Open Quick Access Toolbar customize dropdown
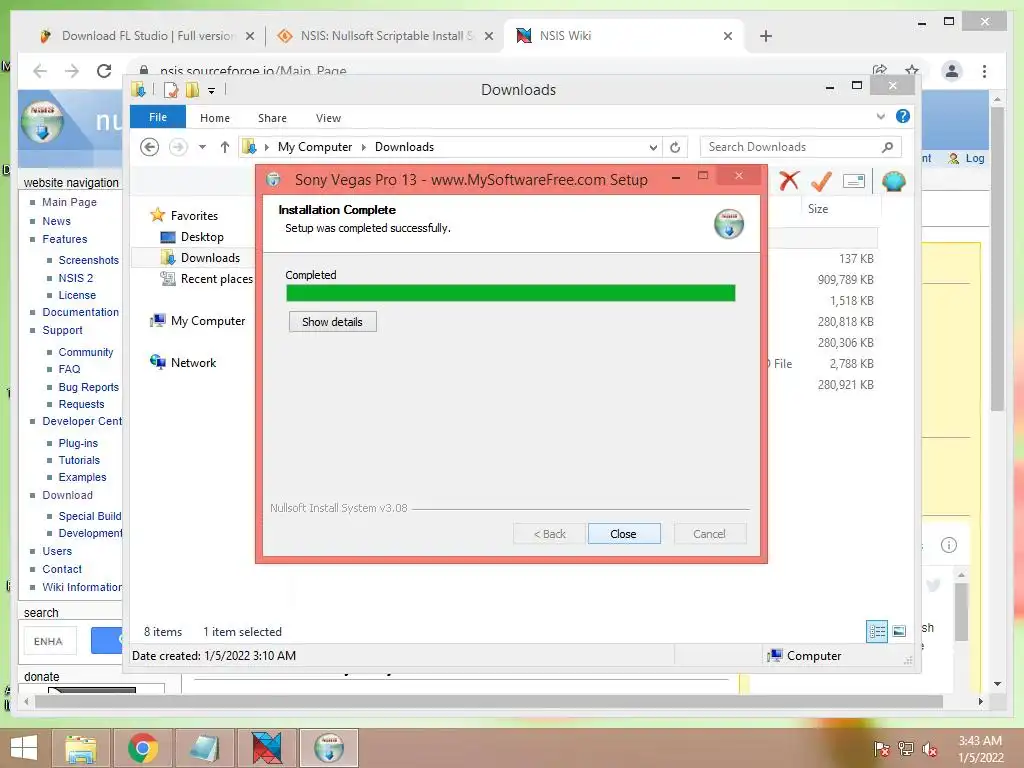Screen dimensions: 1024x768 (x=212, y=91)
